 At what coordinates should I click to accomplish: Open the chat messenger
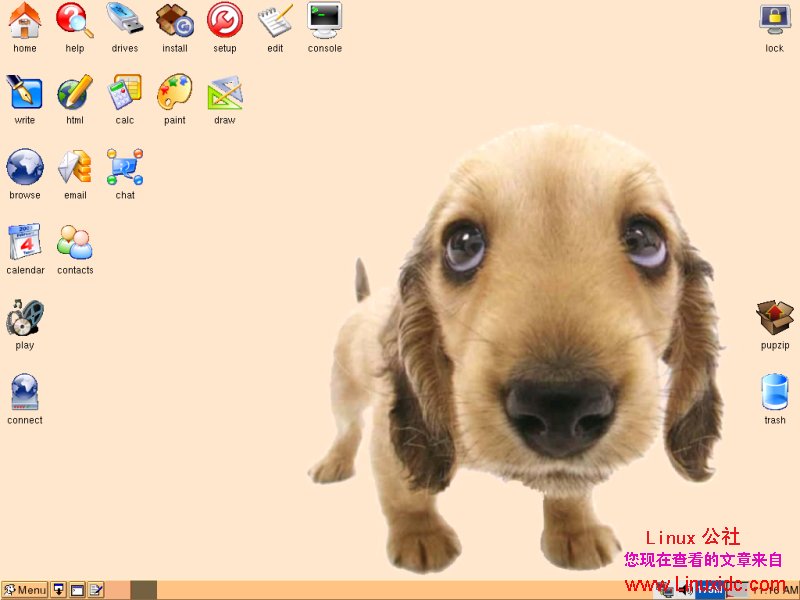coord(124,168)
